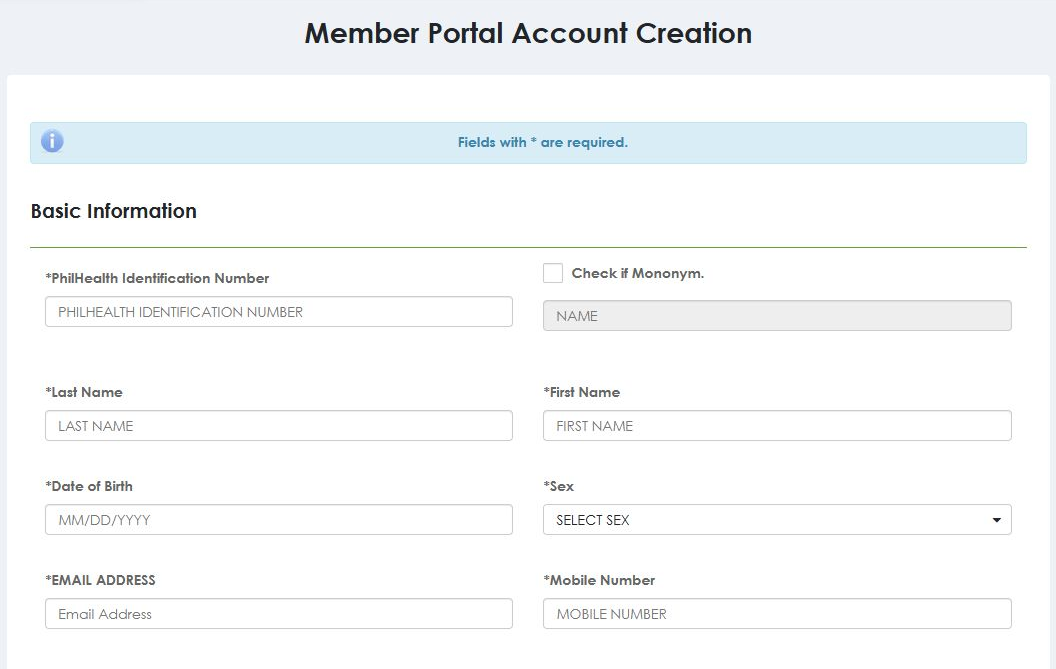
Task: Focus the PhilHealth Identification Number field
Action: (279, 312)
